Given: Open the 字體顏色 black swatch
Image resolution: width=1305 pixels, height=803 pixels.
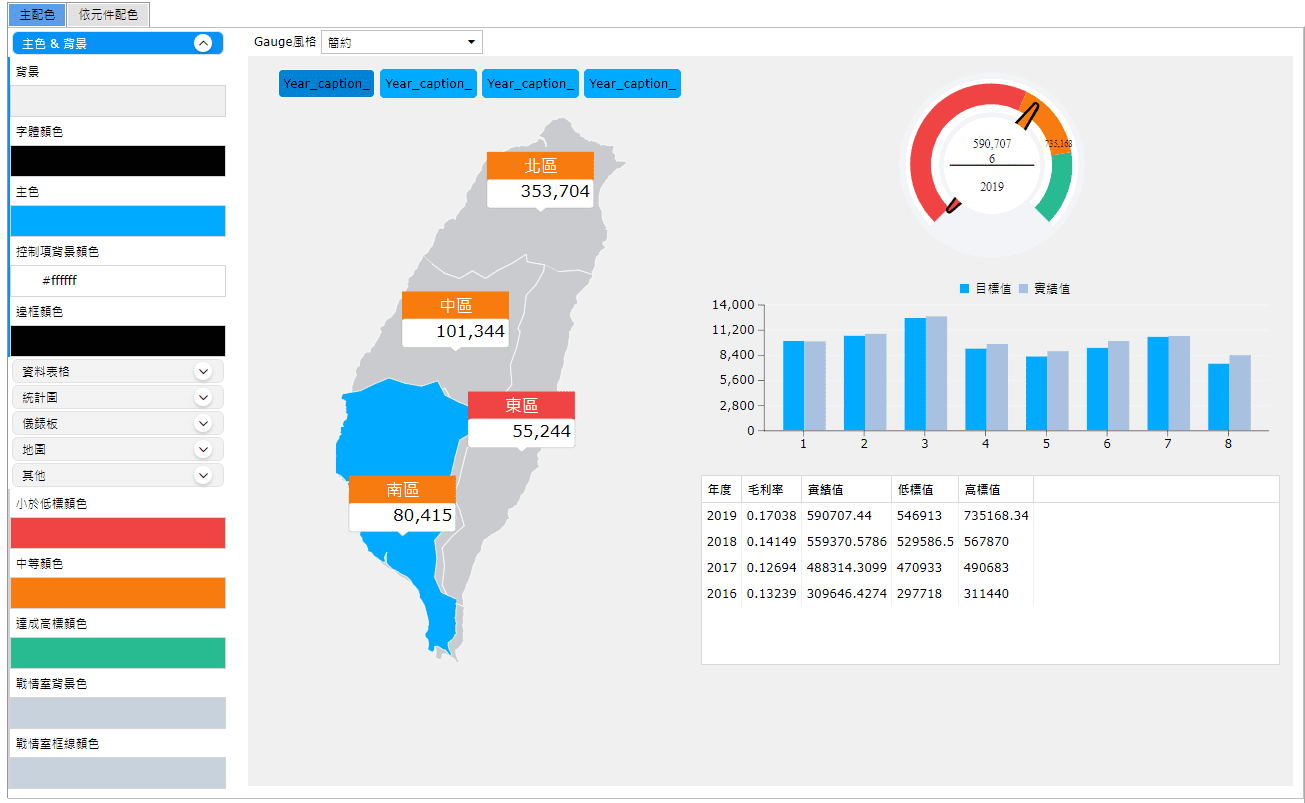Looking at the screenshot, I should click(118, 161).
